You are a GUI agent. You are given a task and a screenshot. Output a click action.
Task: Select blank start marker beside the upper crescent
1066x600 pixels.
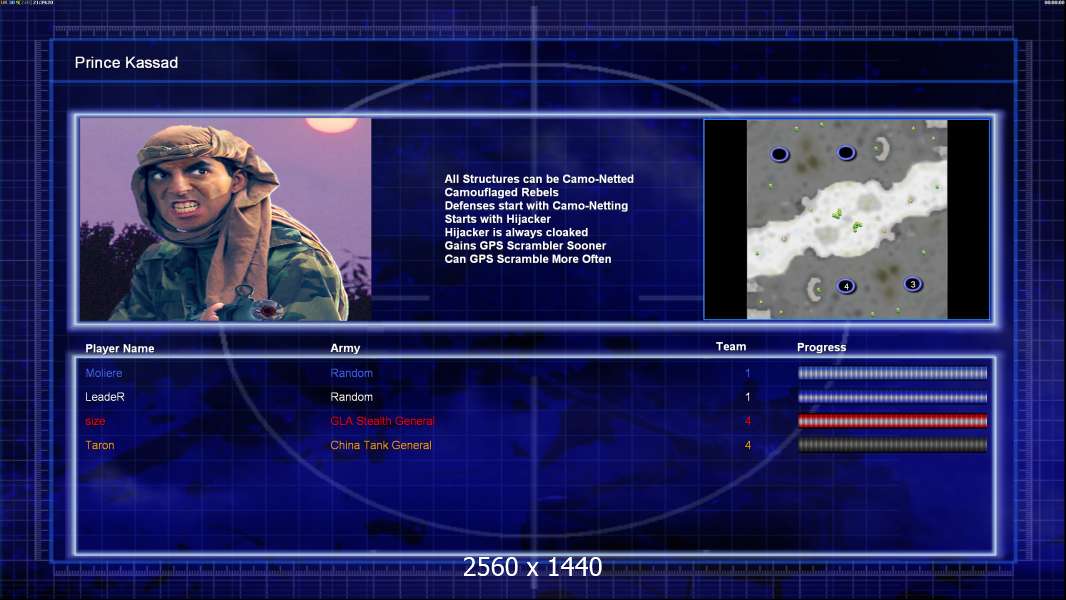pyautogui.click(x=846, y=153)
